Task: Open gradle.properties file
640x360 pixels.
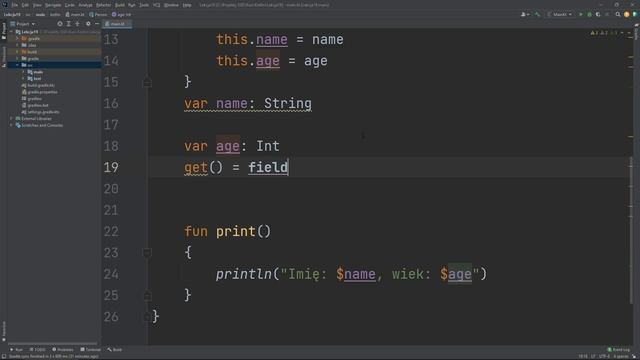Action: [40, 92]
